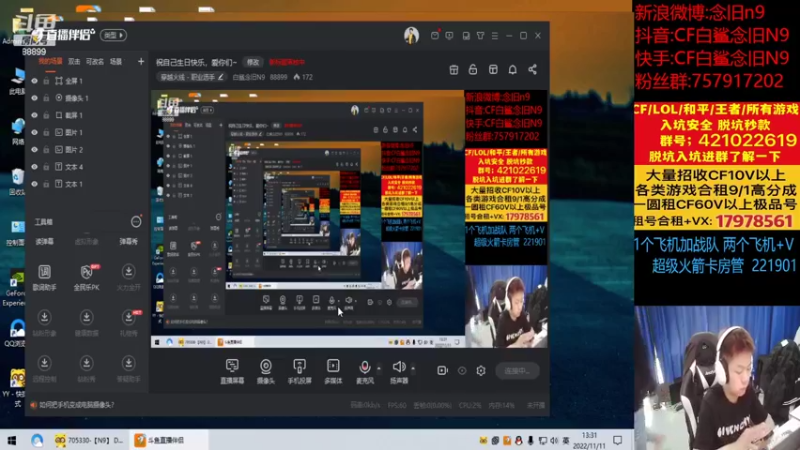This screenshot has width=800, height=450.
Task: Hide the 摄像头 1 source
Action: [34, 98]
